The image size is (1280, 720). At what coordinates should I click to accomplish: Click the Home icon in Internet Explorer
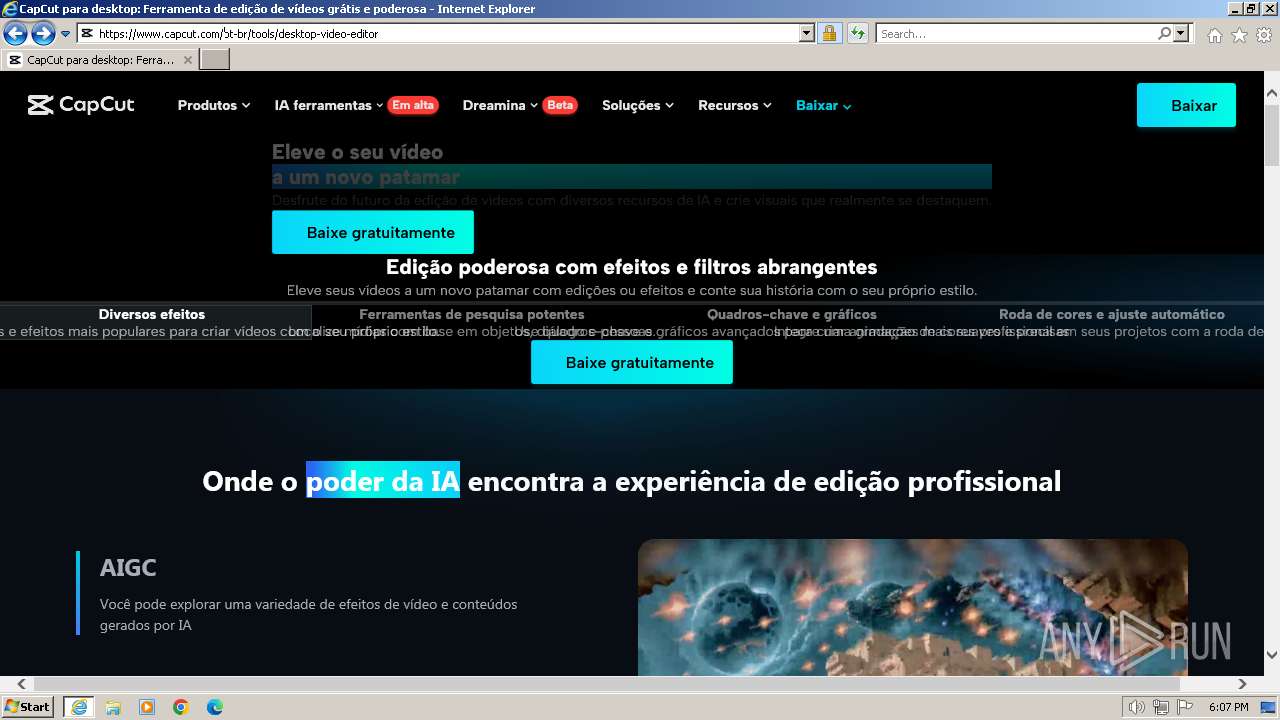pyautogui.click(x=1214, y=35)
